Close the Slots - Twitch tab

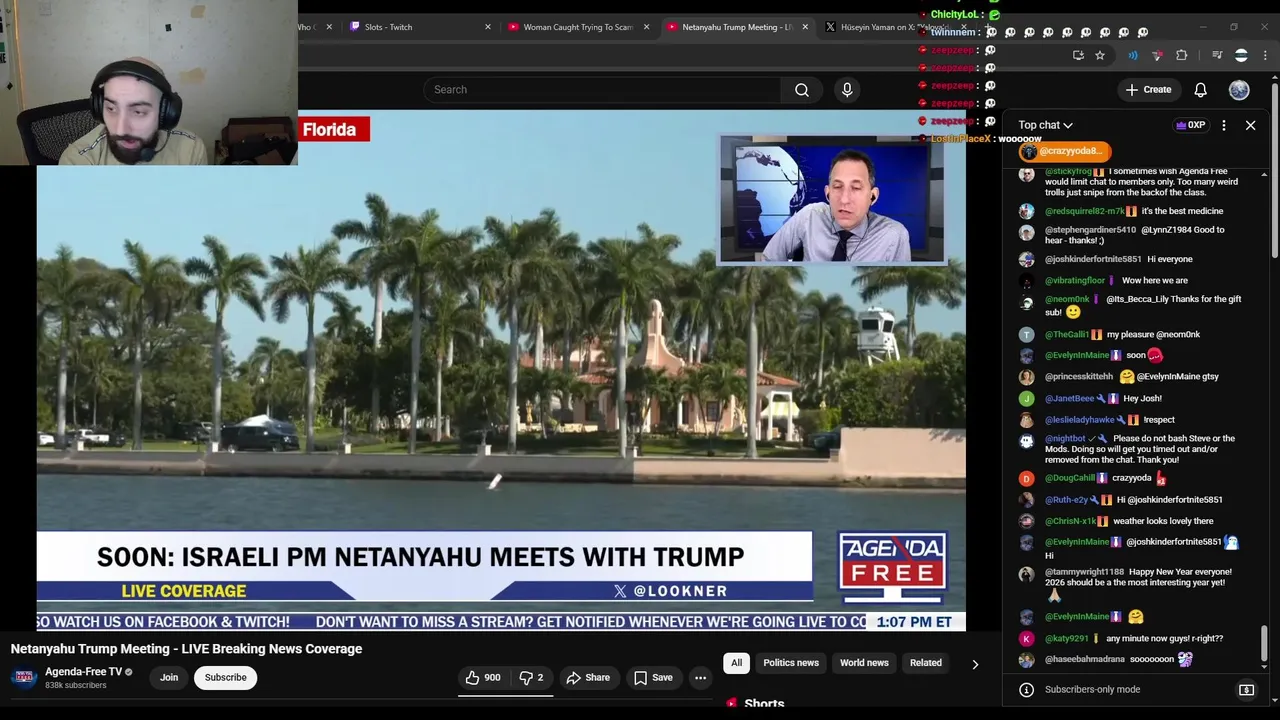(x=488, y=27)
